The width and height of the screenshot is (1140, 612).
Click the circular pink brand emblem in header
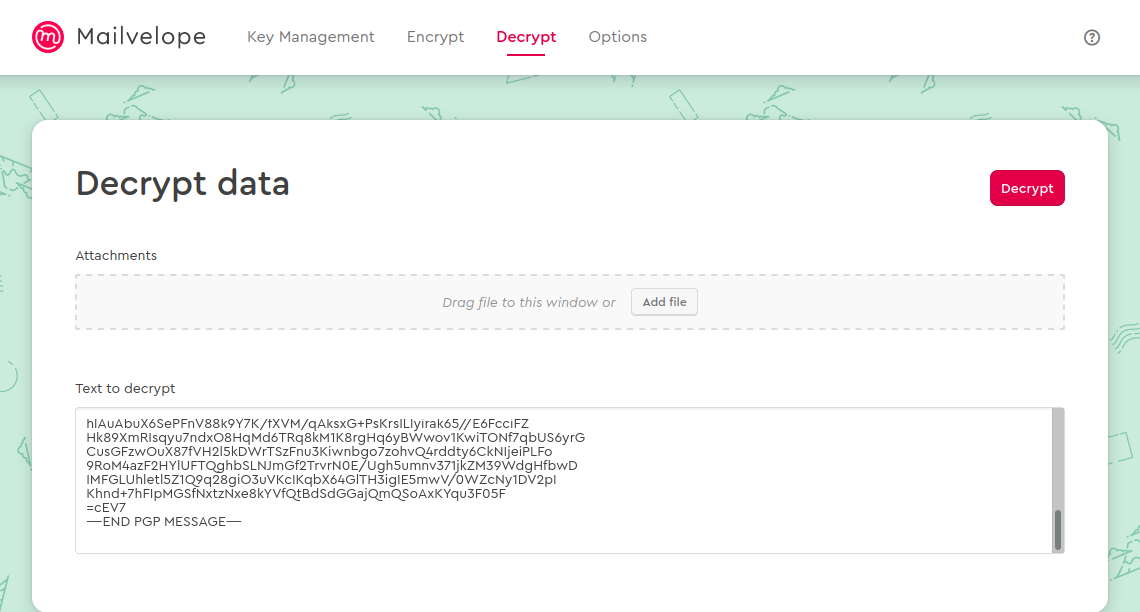pyautogui.click(x=47, y=36)
